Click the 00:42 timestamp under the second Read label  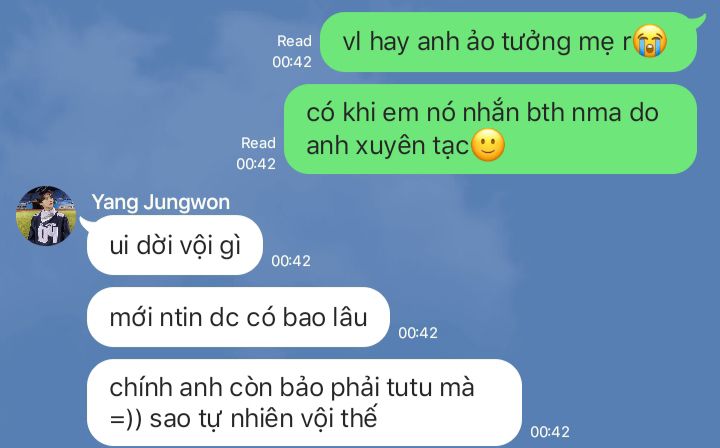[x=256, y=163]
